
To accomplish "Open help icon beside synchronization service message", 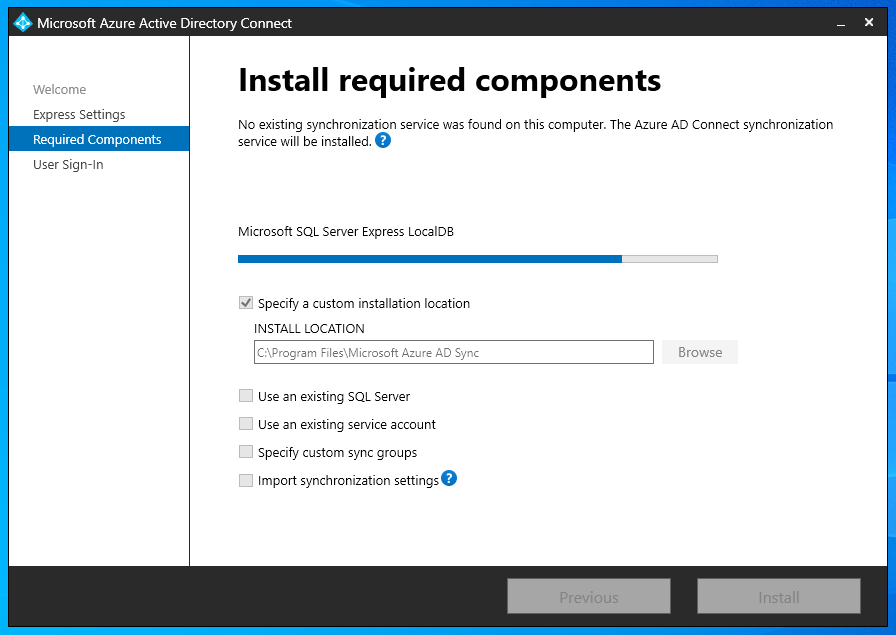I will point(383,141).
